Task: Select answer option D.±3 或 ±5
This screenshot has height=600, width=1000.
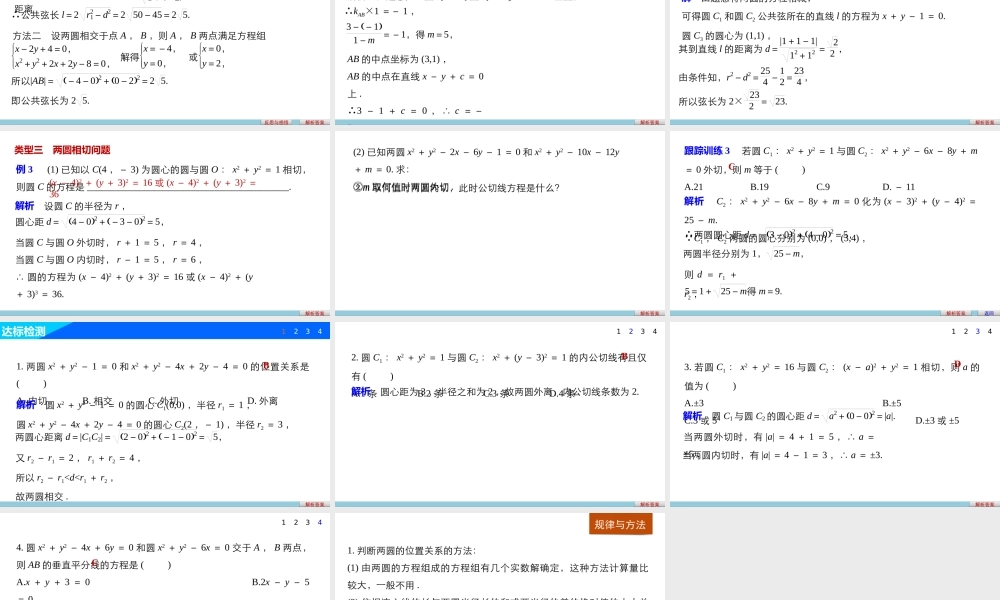Action: pos(937,420)
